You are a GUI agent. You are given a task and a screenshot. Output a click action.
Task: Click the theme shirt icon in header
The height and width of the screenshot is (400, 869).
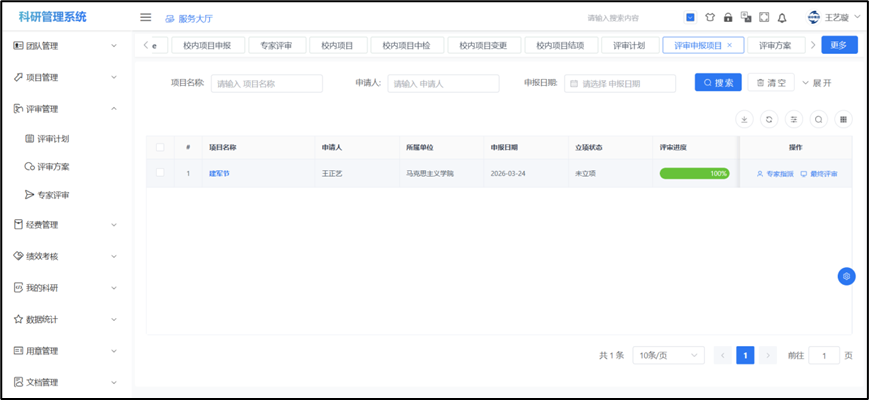(710, 17)
